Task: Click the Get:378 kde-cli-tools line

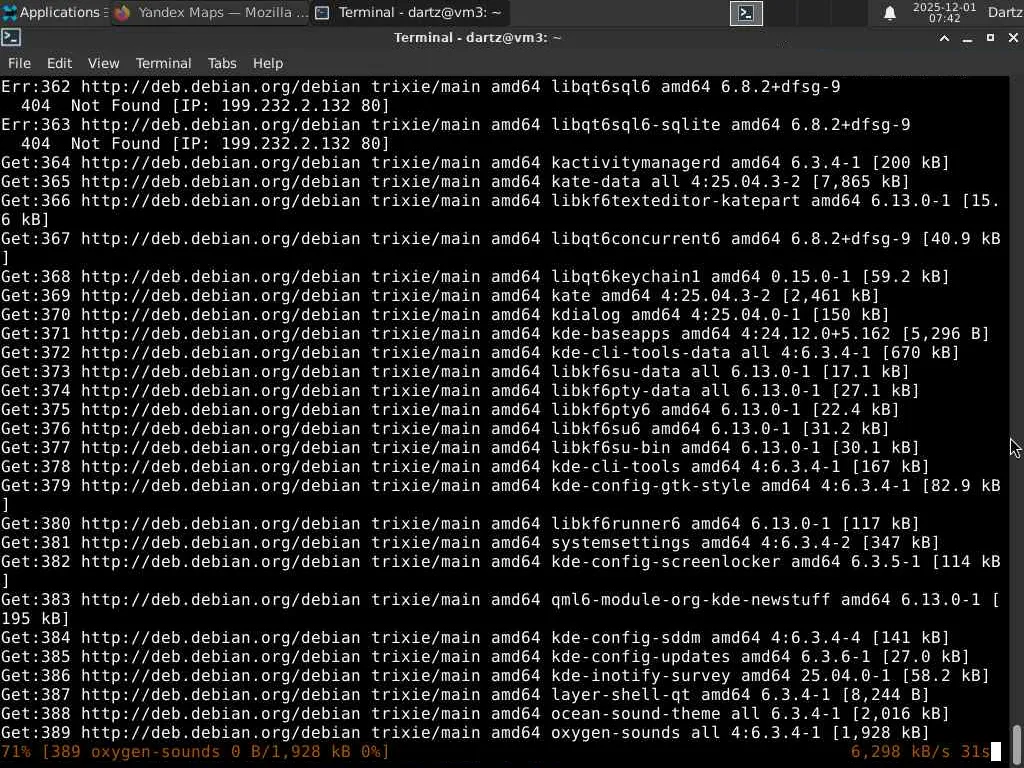Action: (x=465, y=466)
